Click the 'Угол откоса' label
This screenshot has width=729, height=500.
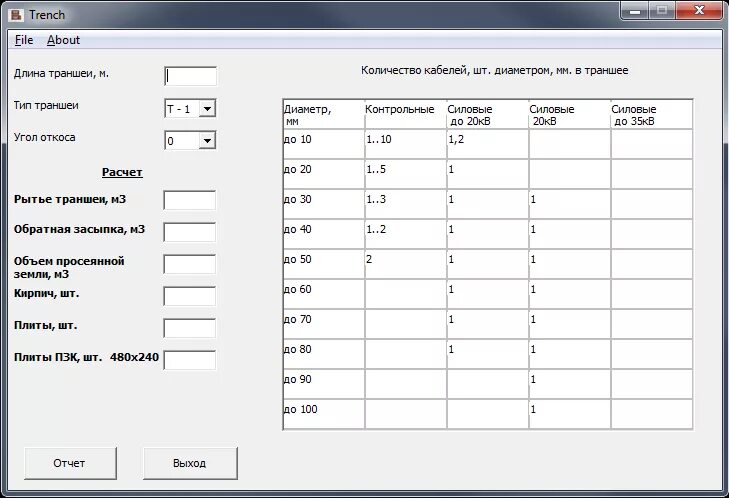(x=45, y=138)
